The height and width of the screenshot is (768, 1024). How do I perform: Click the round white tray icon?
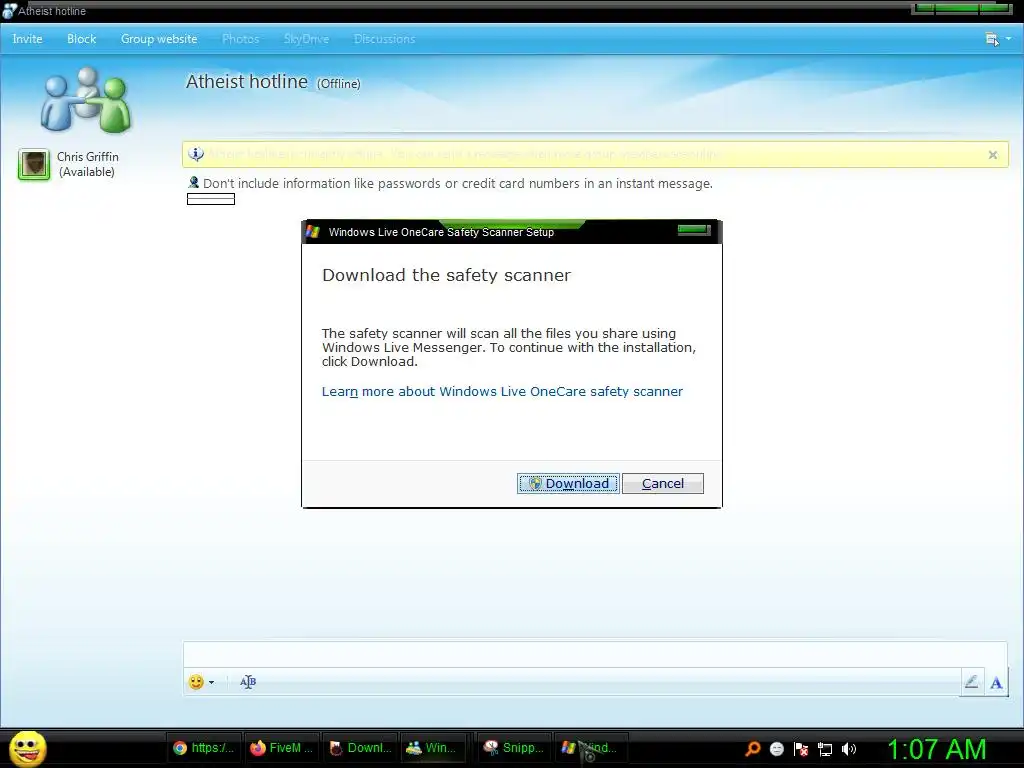[x=776, y=749]
